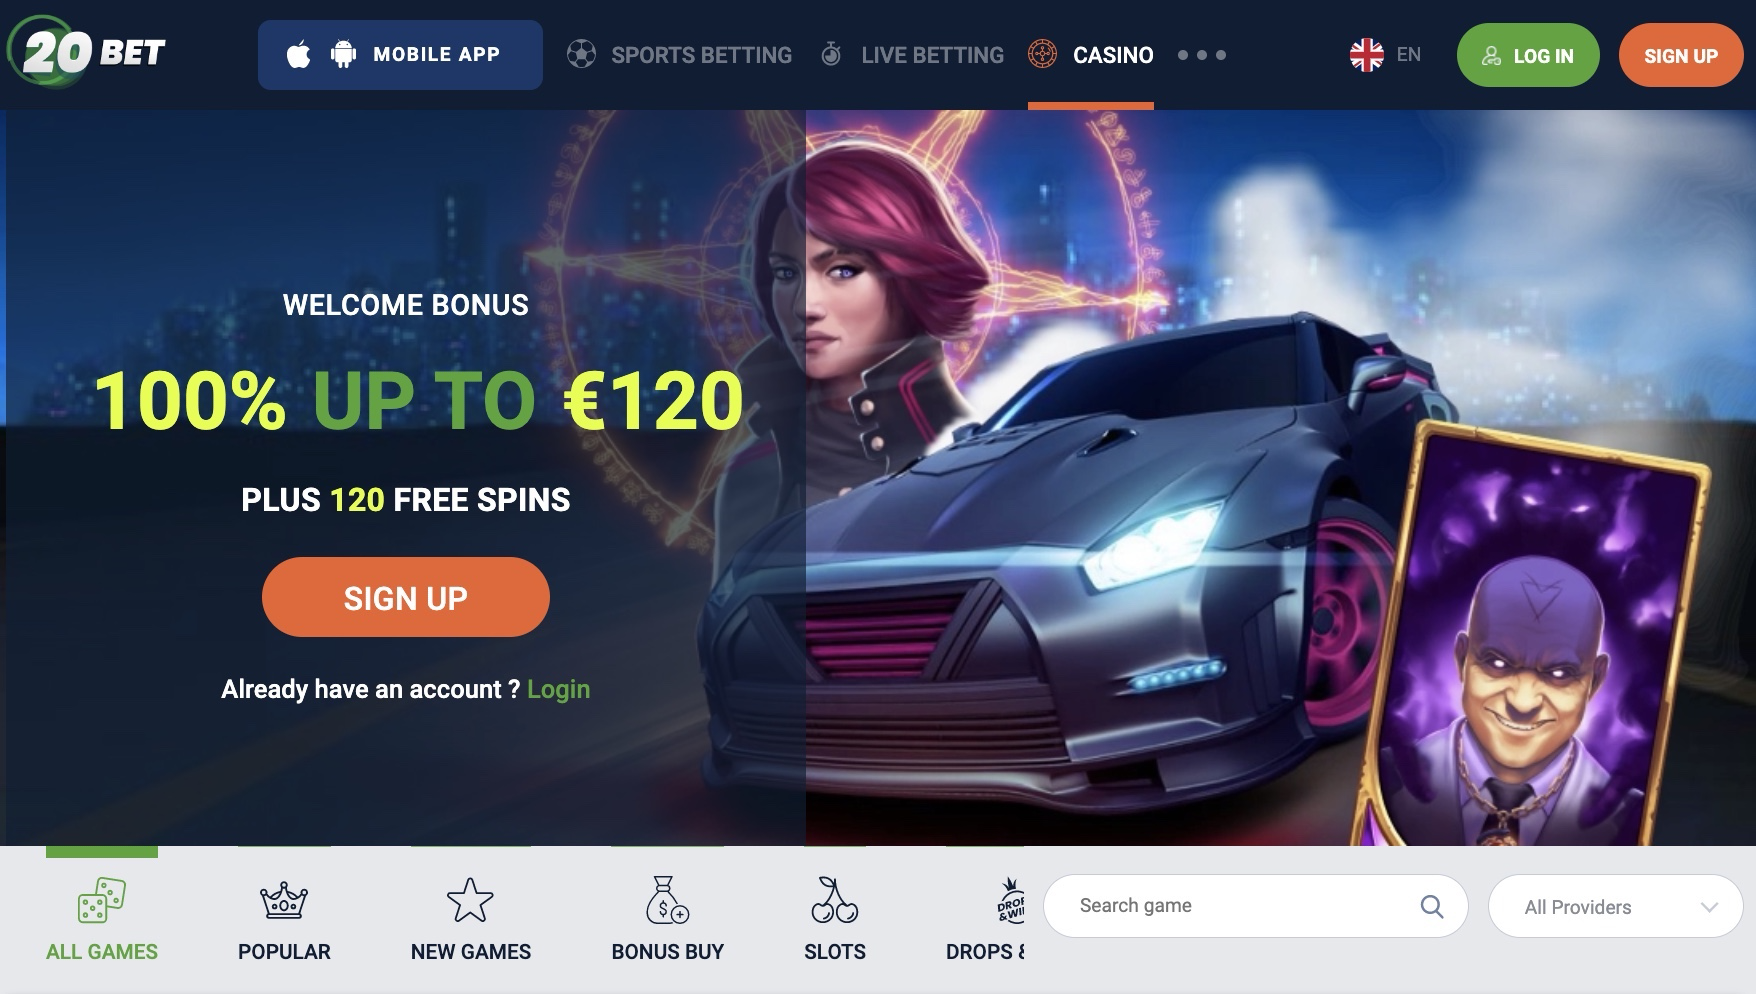The image size is (1756, 994).
Task: Select Bonus Buy money bag category
Action: tap(667, 920)
